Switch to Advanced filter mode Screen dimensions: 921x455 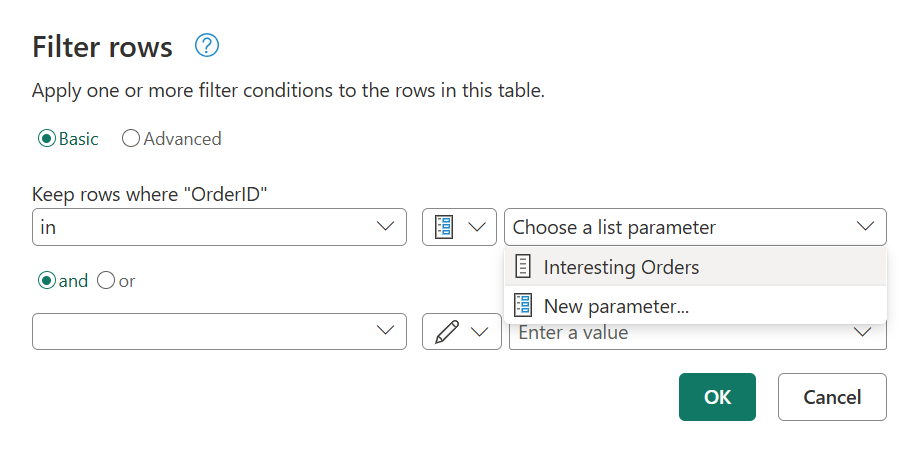tap(131, 139)
